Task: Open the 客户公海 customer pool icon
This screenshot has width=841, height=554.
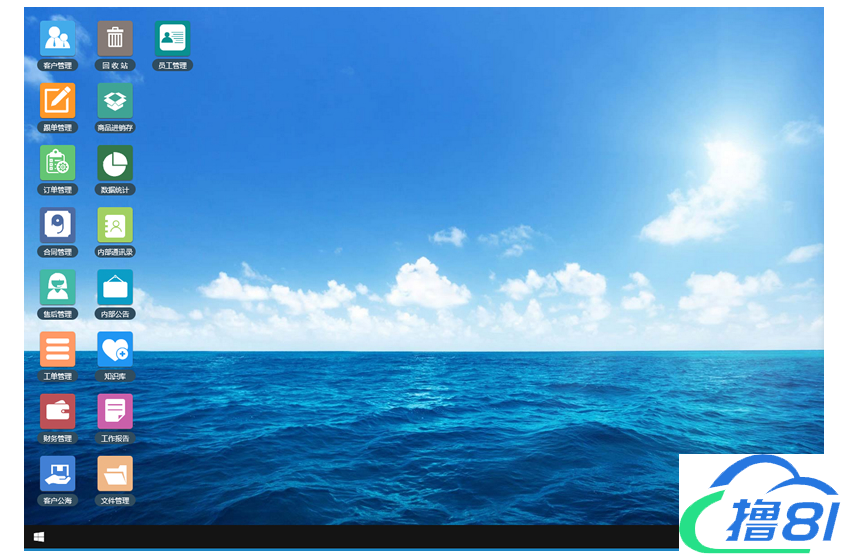Action: coord(57,473)
